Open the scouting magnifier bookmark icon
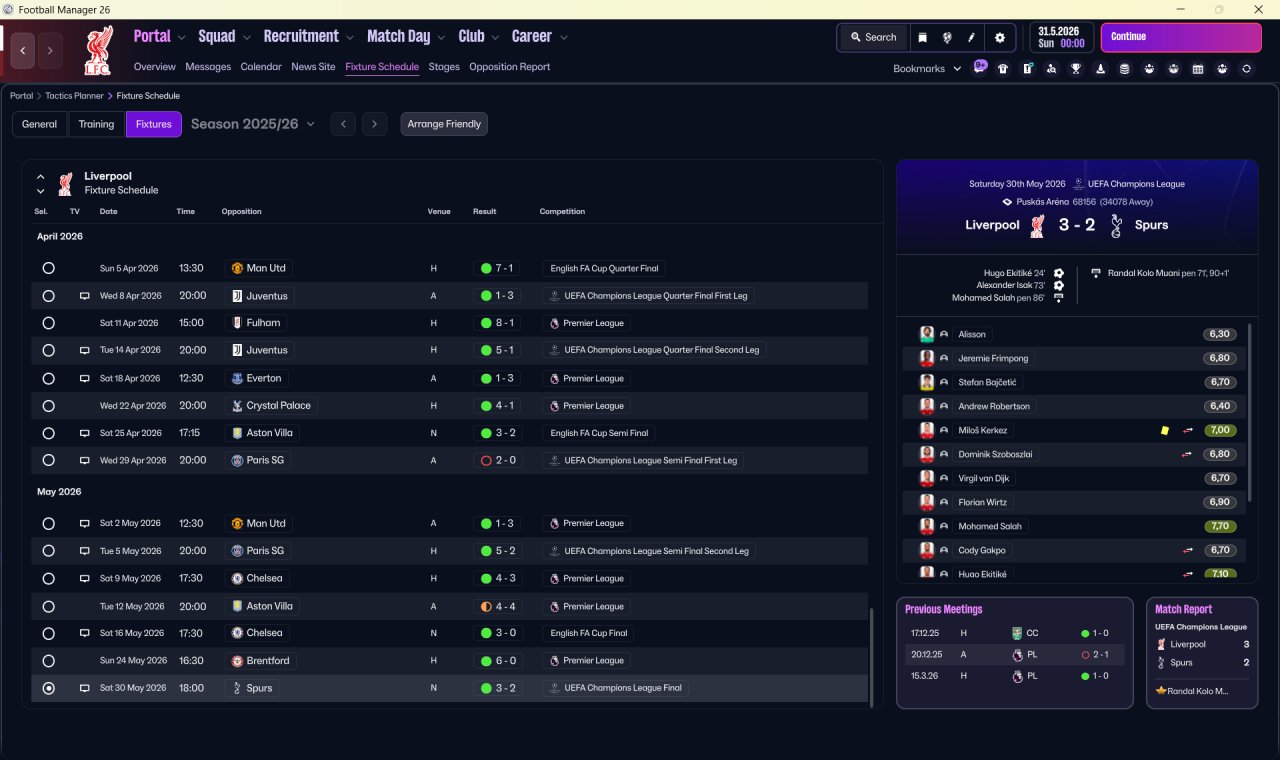 point(1051,69)
